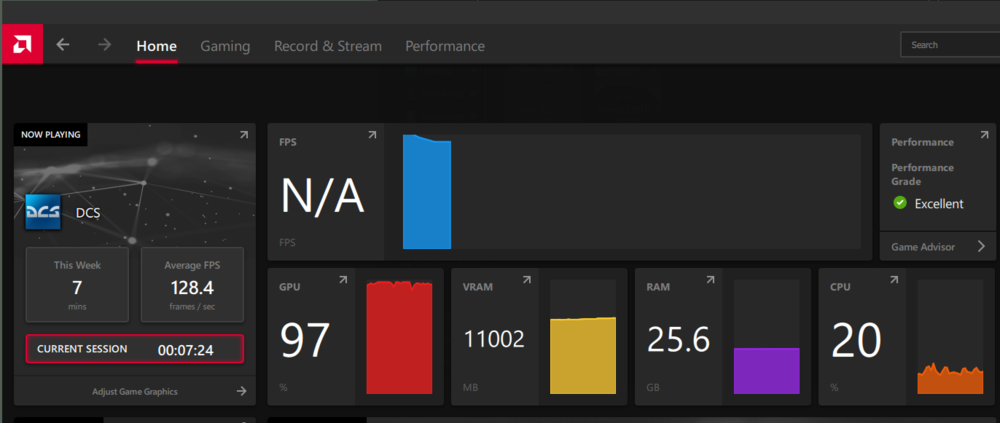The height and width of the screenshot is (423, 1000).
Task: Open the DCS game icon
Action: tap(43, 212)
